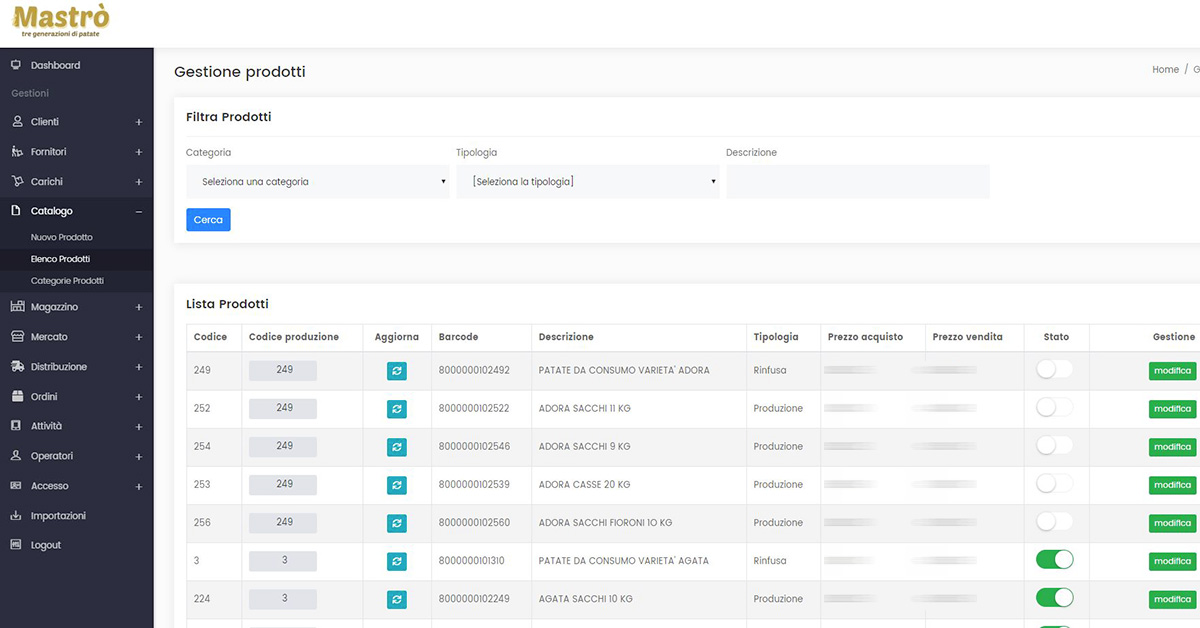Click the Clienti person icon

coord(16,122)
